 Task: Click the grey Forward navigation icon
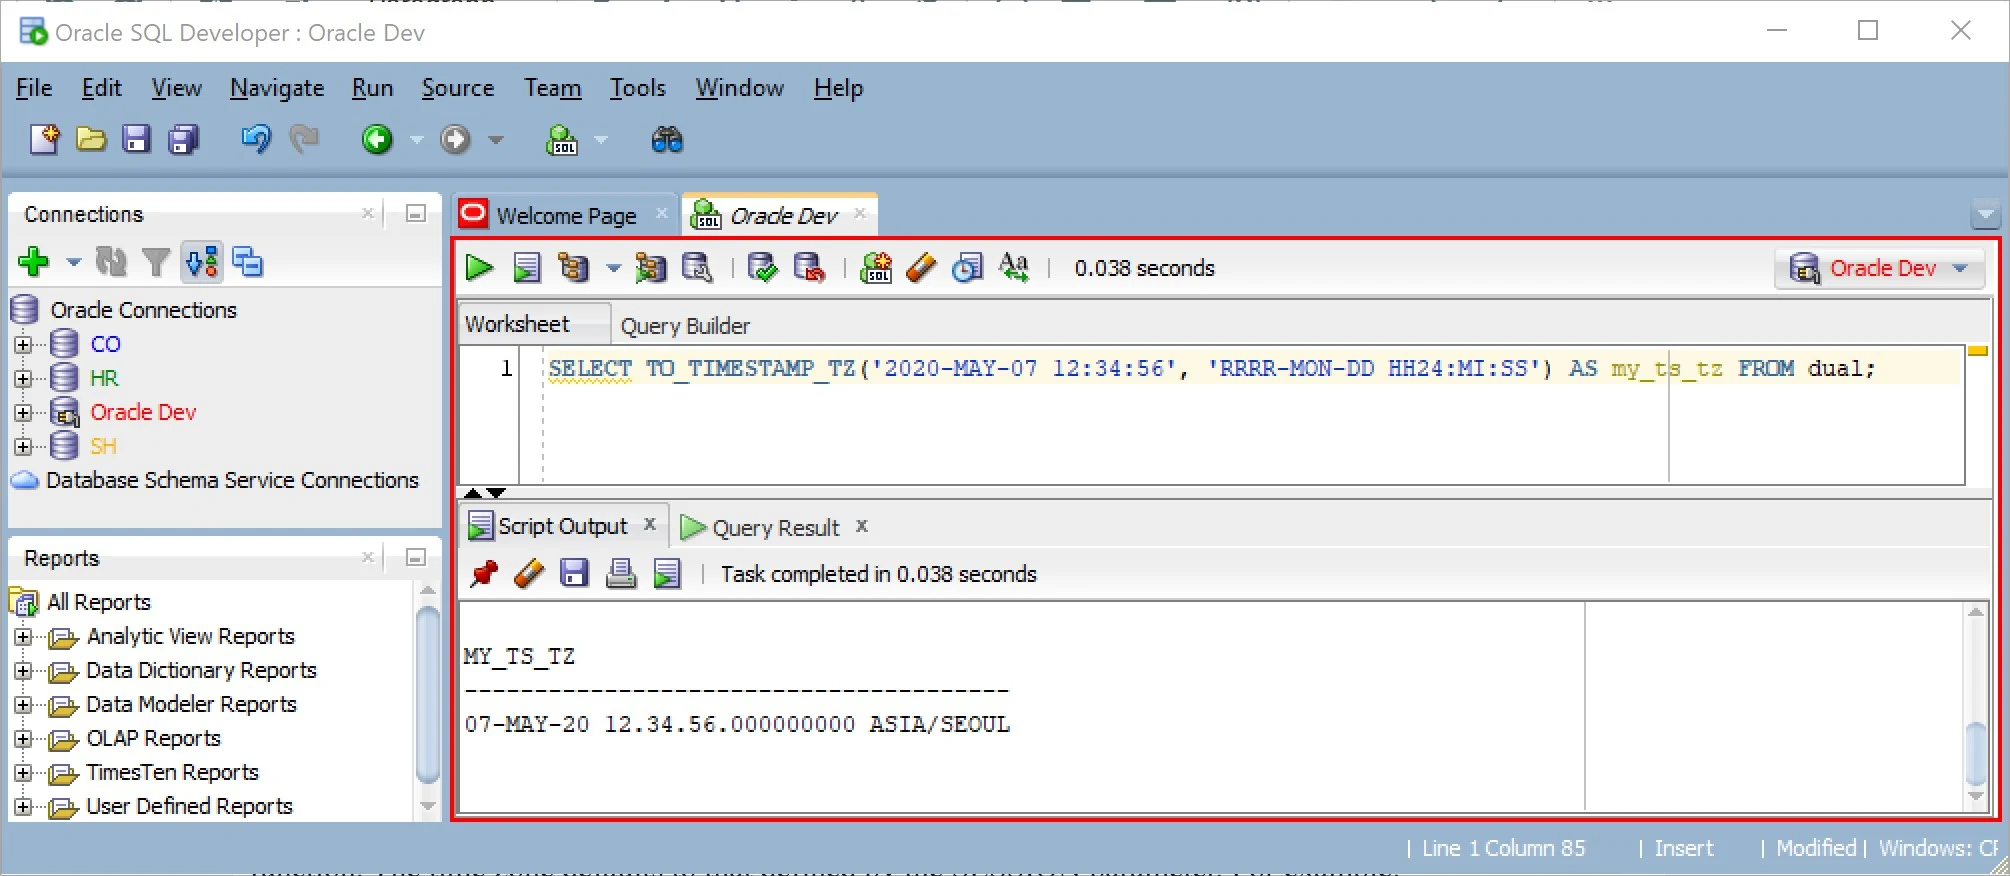pyautogui.click(x=456, y=140)
